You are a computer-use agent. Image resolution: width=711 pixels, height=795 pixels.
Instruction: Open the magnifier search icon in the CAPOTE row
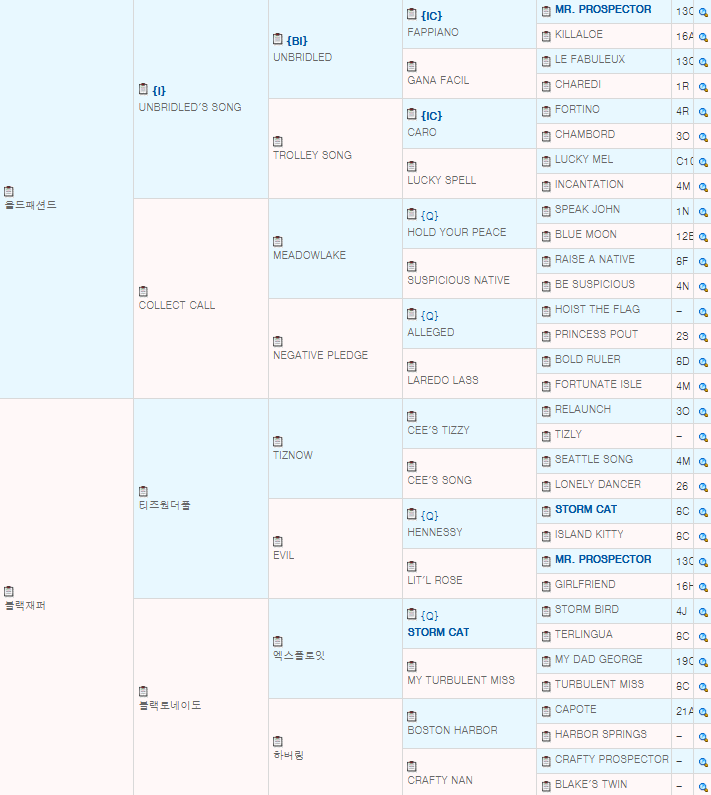703,711
